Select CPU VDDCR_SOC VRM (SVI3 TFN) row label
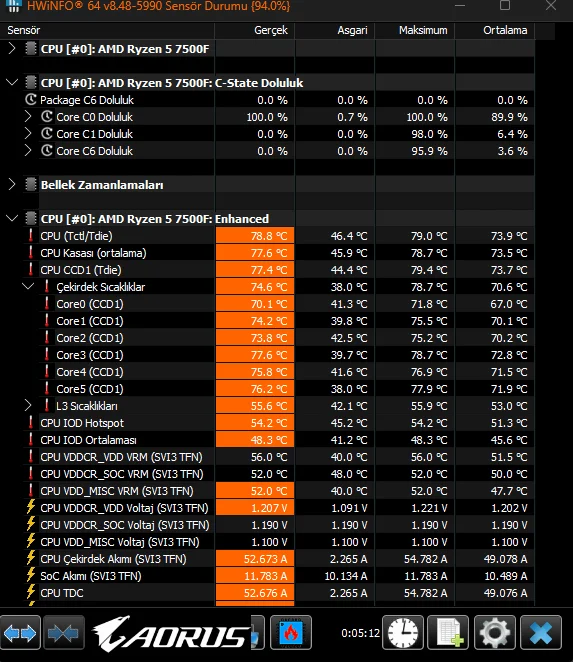The width and height of the screenshot is (573, 662). 122,474
